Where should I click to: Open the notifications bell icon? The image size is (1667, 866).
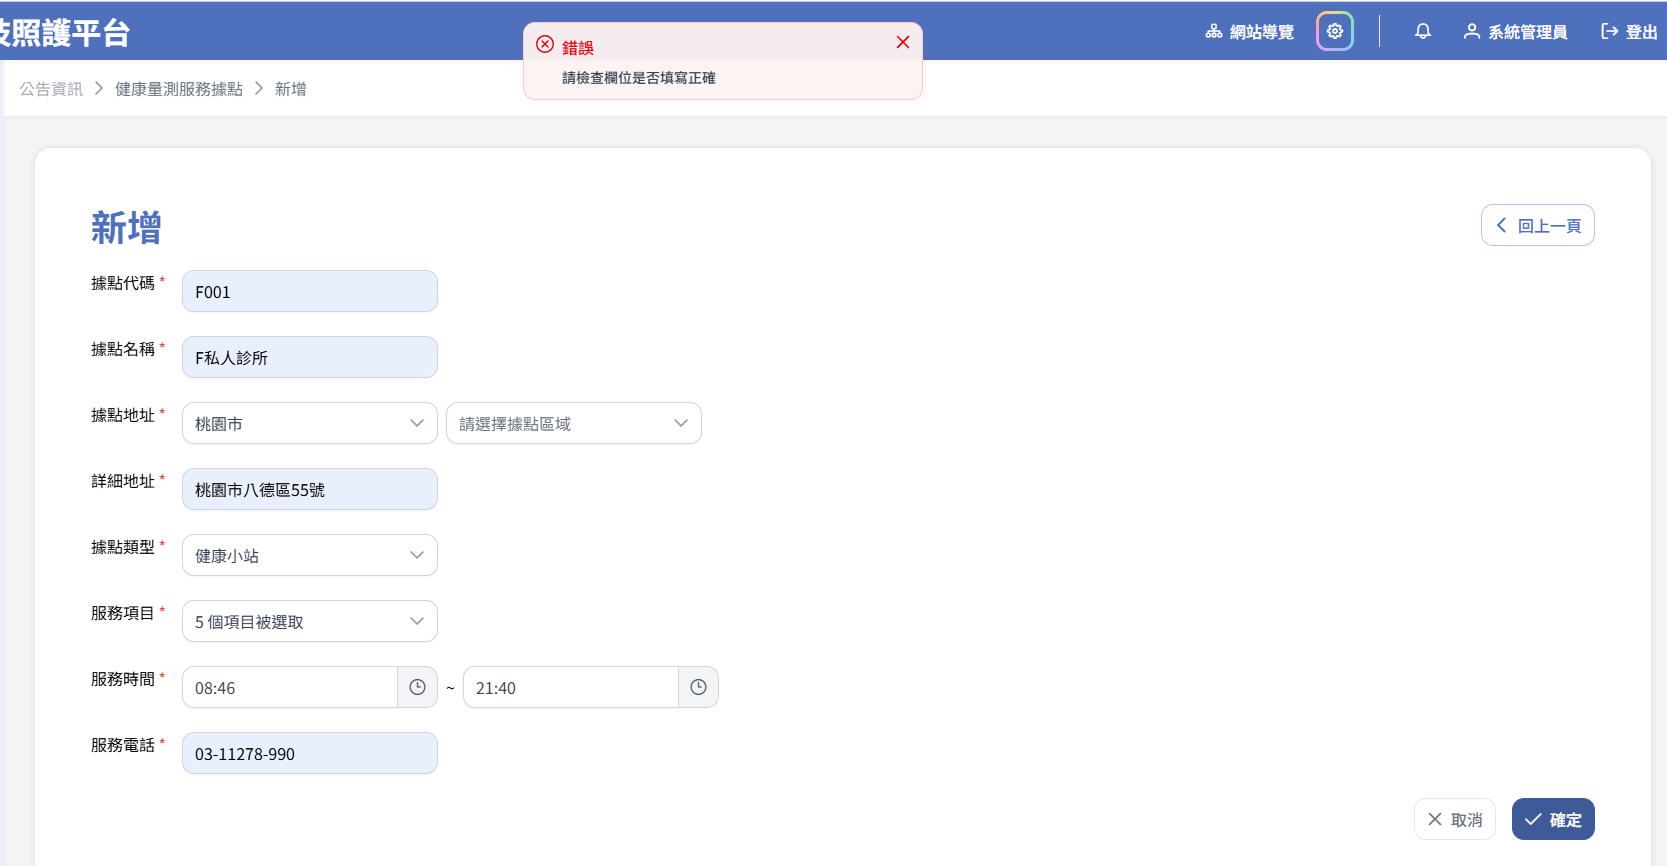tap(1422, 31)
